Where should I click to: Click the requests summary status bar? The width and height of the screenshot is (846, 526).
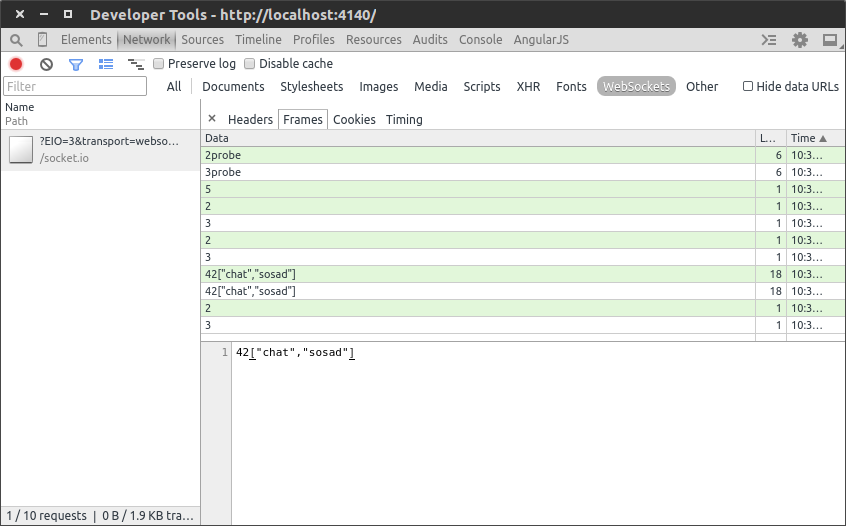[x=100, y=516]
